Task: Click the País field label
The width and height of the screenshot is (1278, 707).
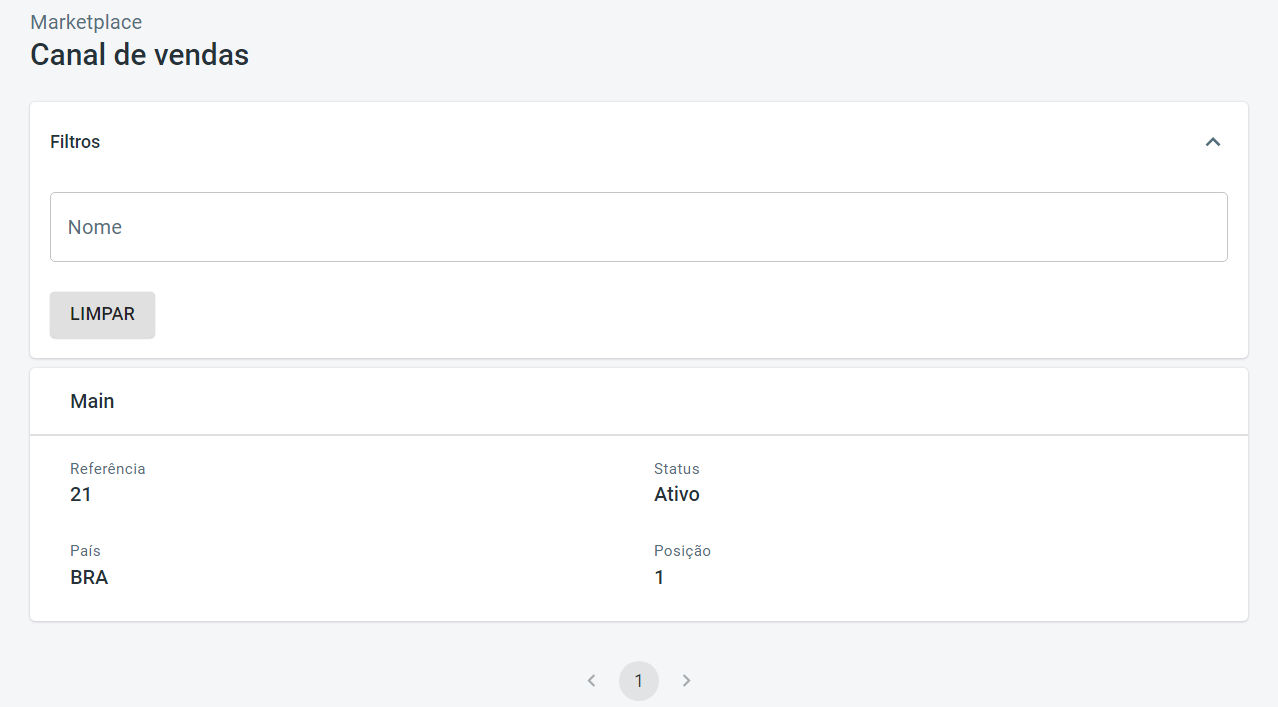Action: click(x=85, y=551)
